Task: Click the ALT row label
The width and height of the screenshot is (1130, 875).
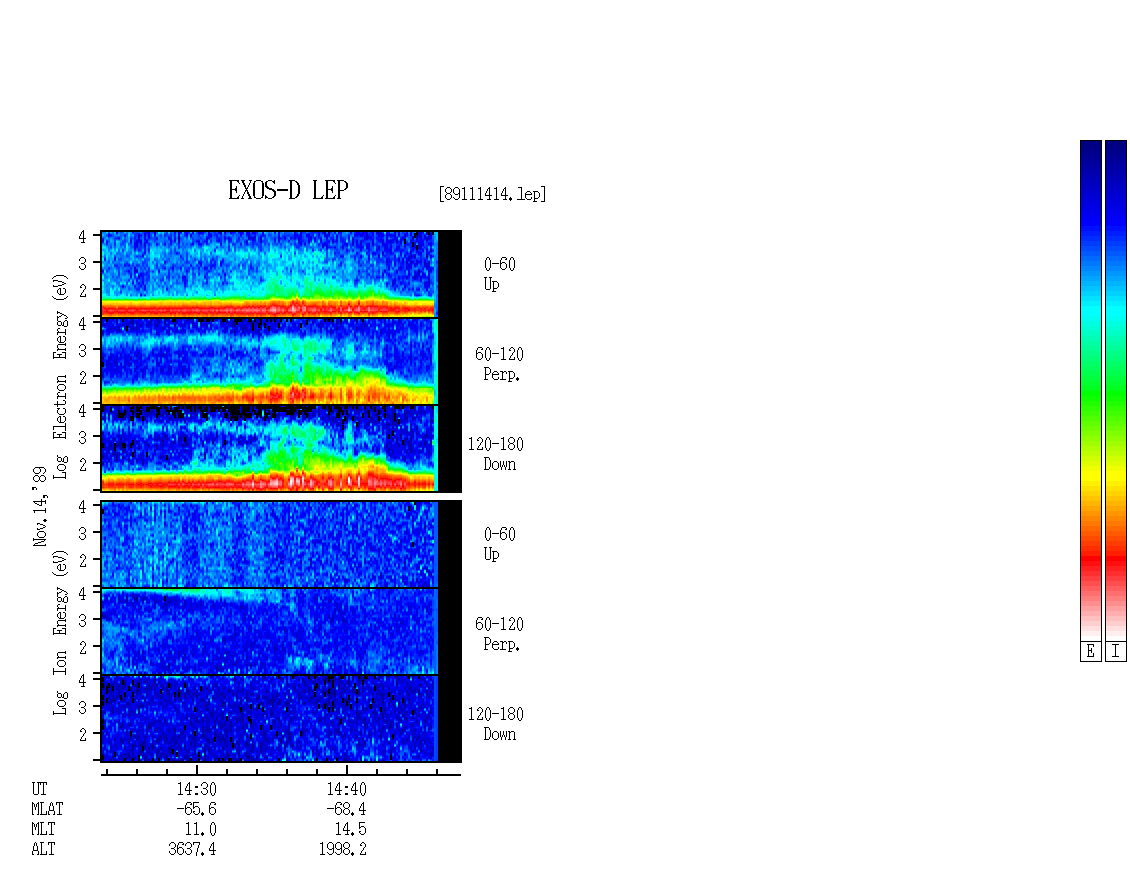Action: pos(43,850)
